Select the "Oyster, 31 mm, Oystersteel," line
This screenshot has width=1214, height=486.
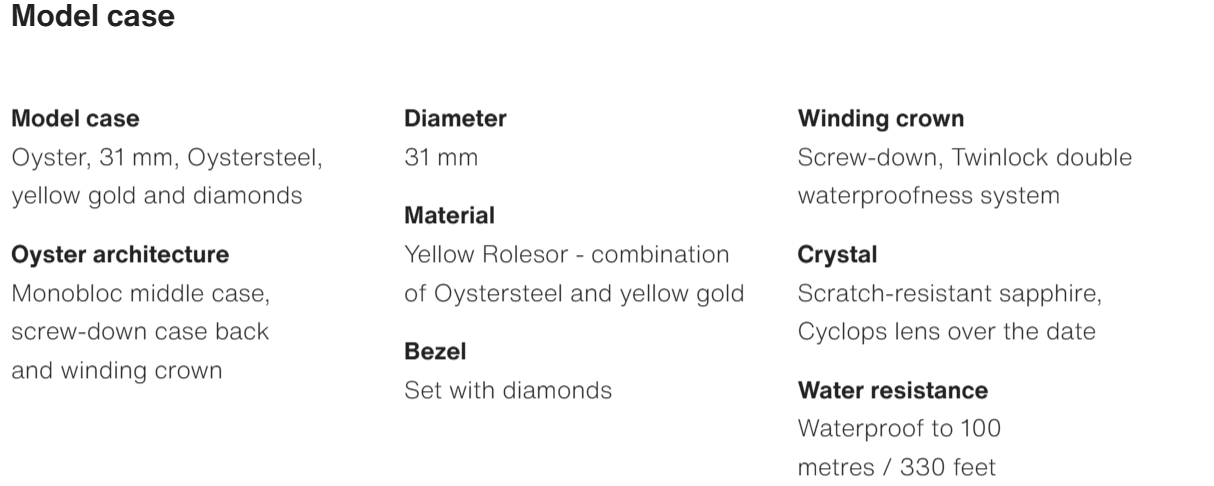(x=167, y=158)
